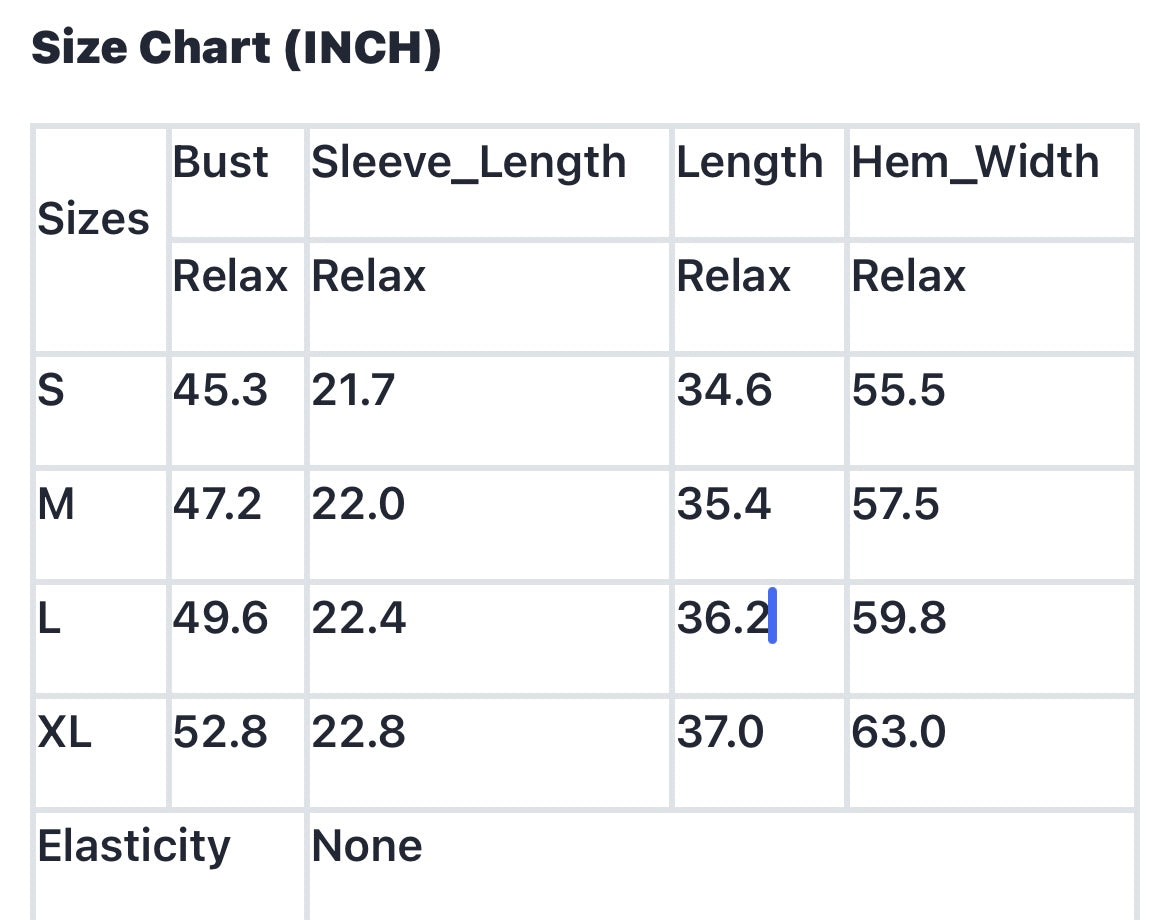Image resolution: width=1170 pixels, height=920 pixels.
Task: Tap the XL size row label
Action: coord(64,733)
